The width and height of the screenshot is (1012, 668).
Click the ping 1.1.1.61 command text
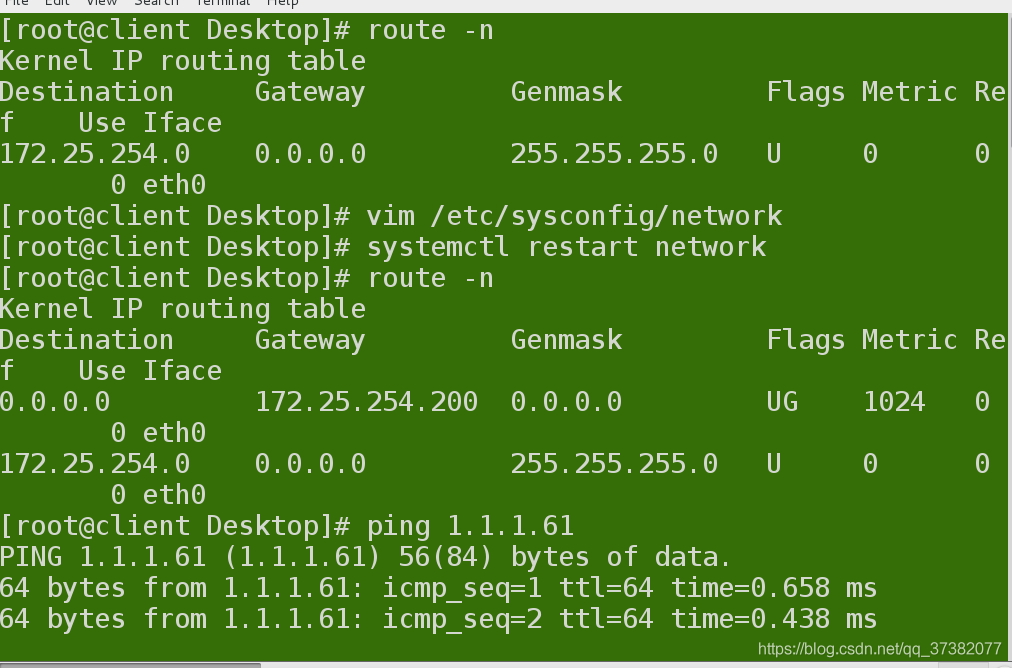[x=470, y=526]
